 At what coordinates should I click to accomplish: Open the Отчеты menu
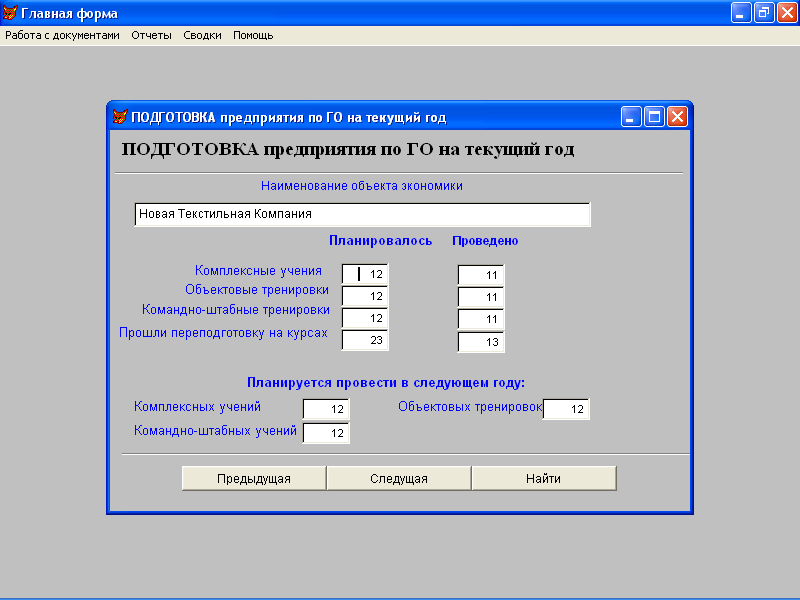tap(151, 35)
